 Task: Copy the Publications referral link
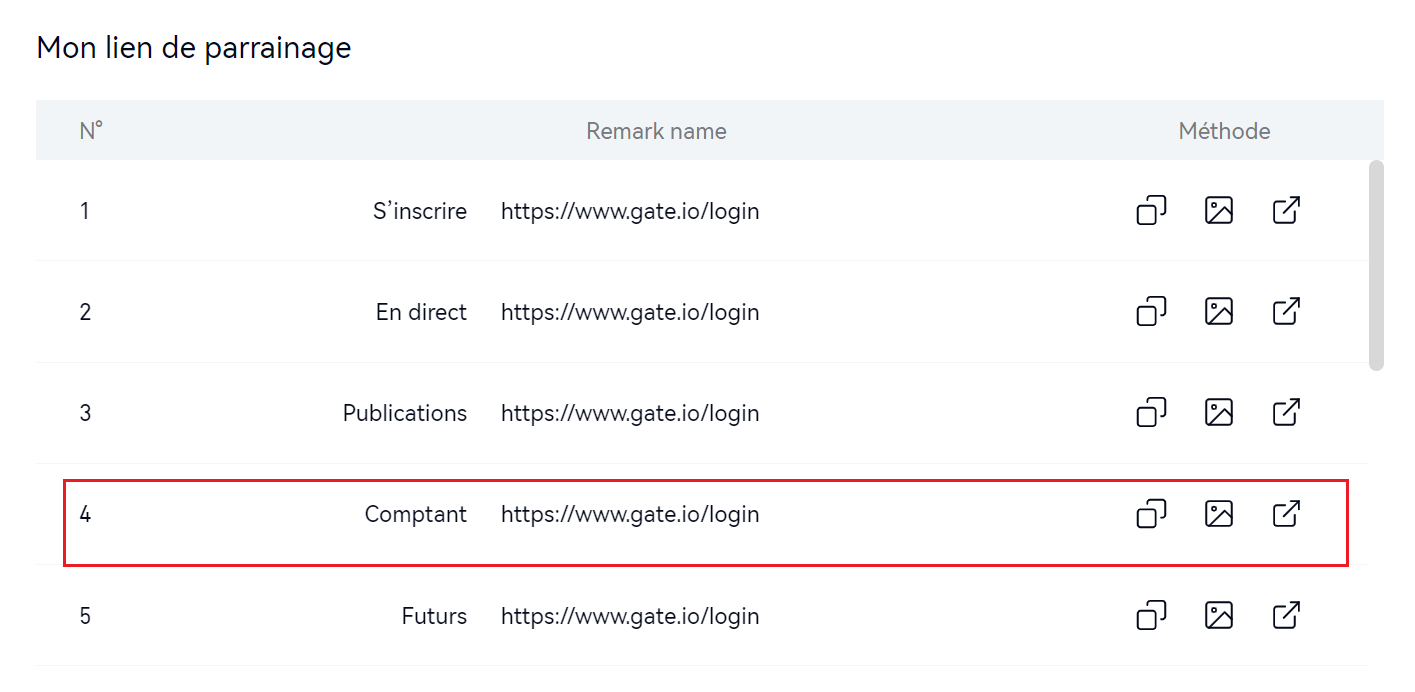(1151, 413)
